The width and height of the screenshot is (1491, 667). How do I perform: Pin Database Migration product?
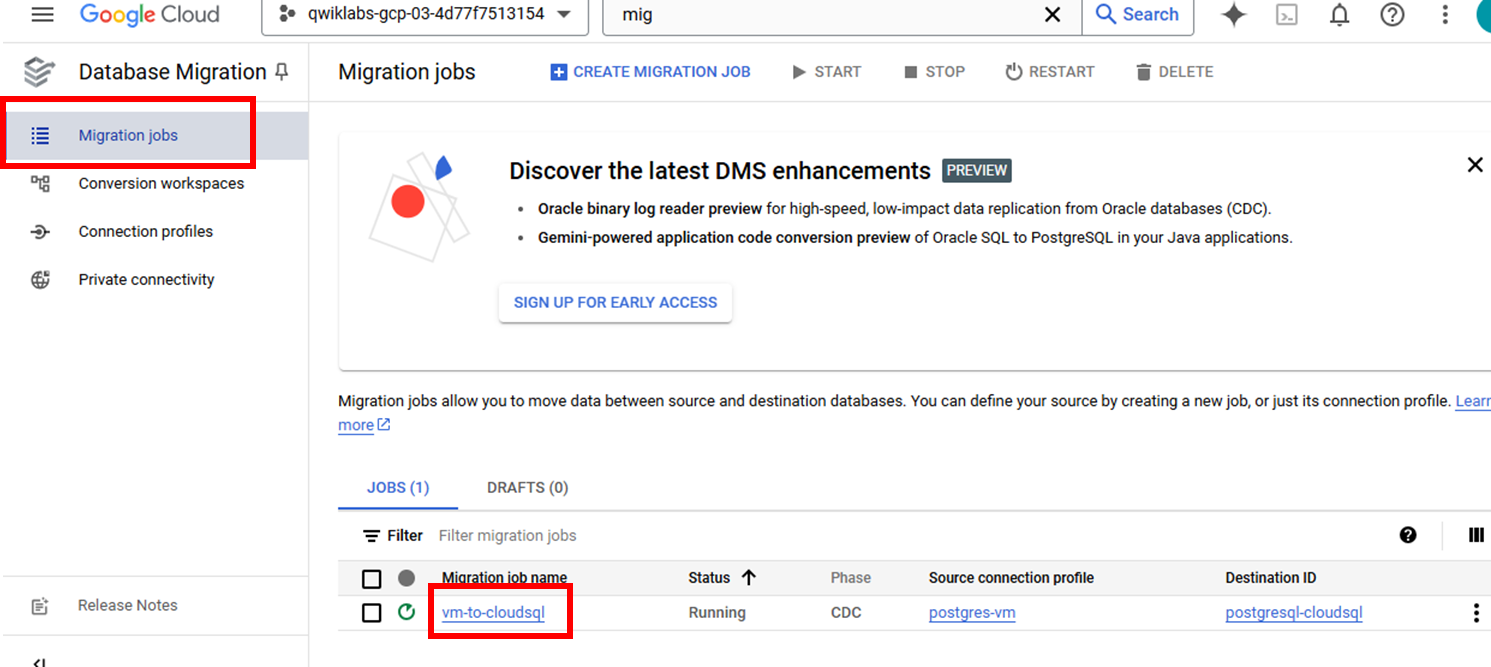(282, 71)
